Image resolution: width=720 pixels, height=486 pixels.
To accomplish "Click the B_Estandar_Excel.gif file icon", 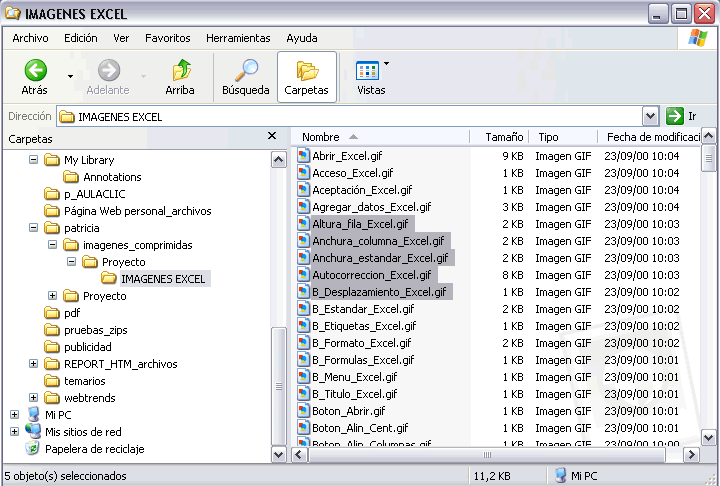I will coord(303,309).
